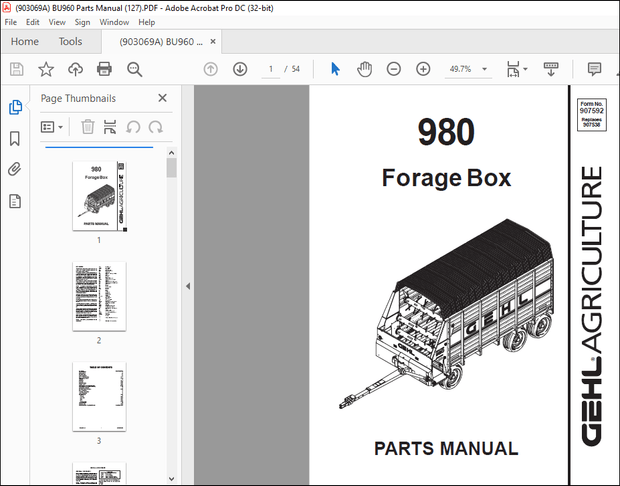Rotate page clockwise

click(155, 127)
